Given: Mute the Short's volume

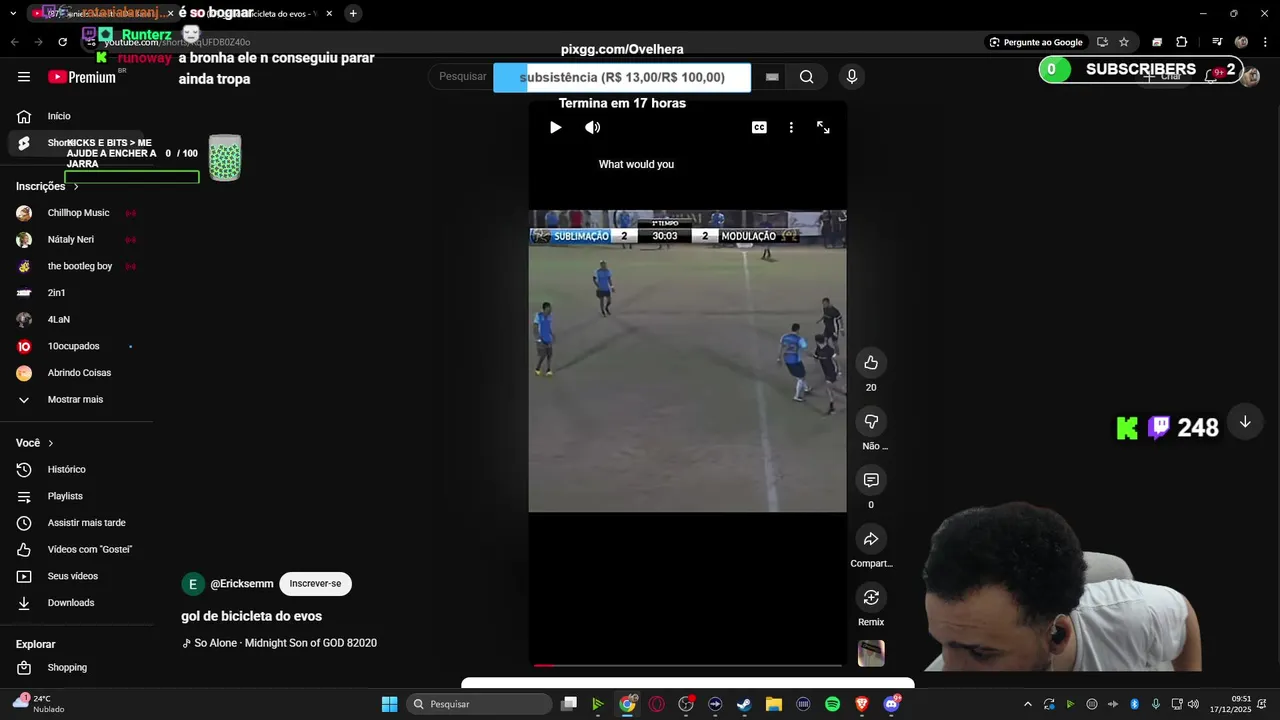Looking at the screenshot, I should [x=593, y=127].
